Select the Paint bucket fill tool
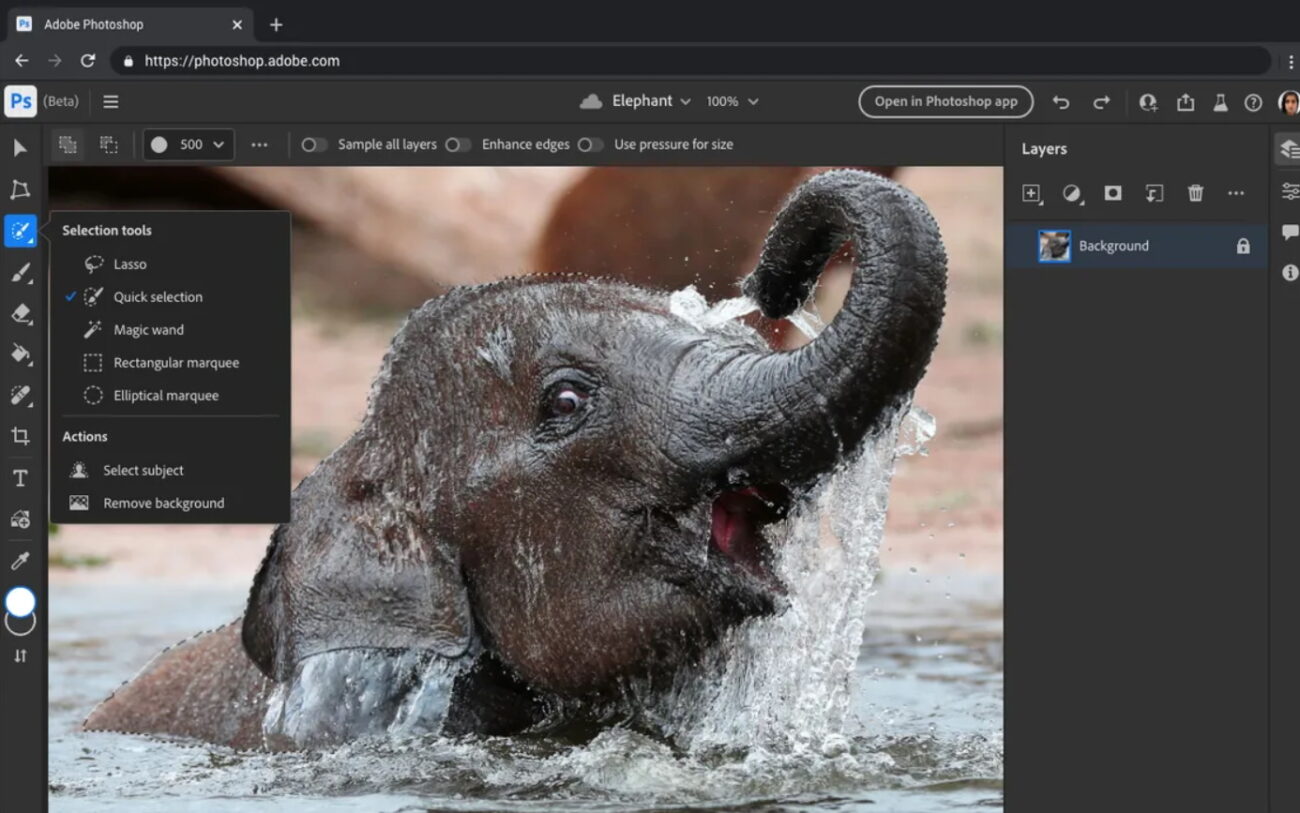Screen dimensions: 1300x813 pyautogui.click(x=20, y=354)
